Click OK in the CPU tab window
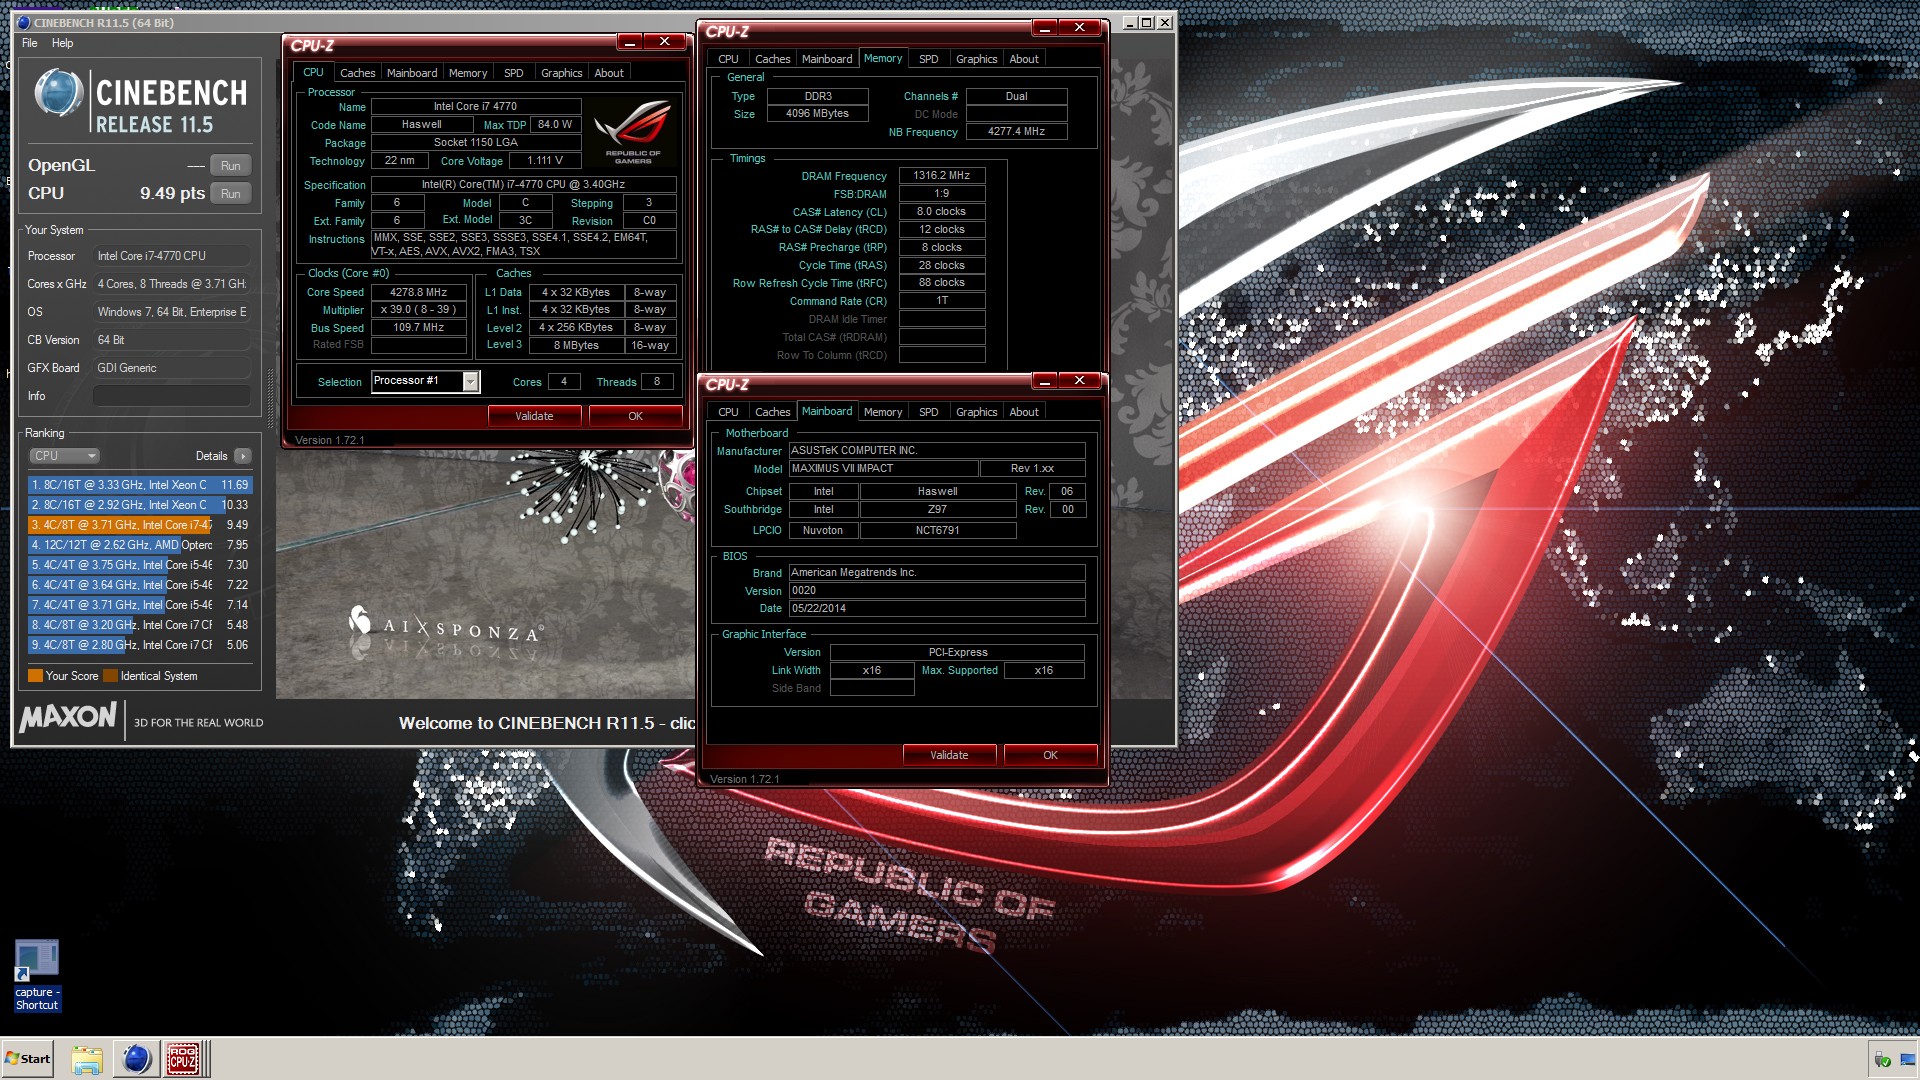Viewport: 1920px width, 1080px height. 635,416
